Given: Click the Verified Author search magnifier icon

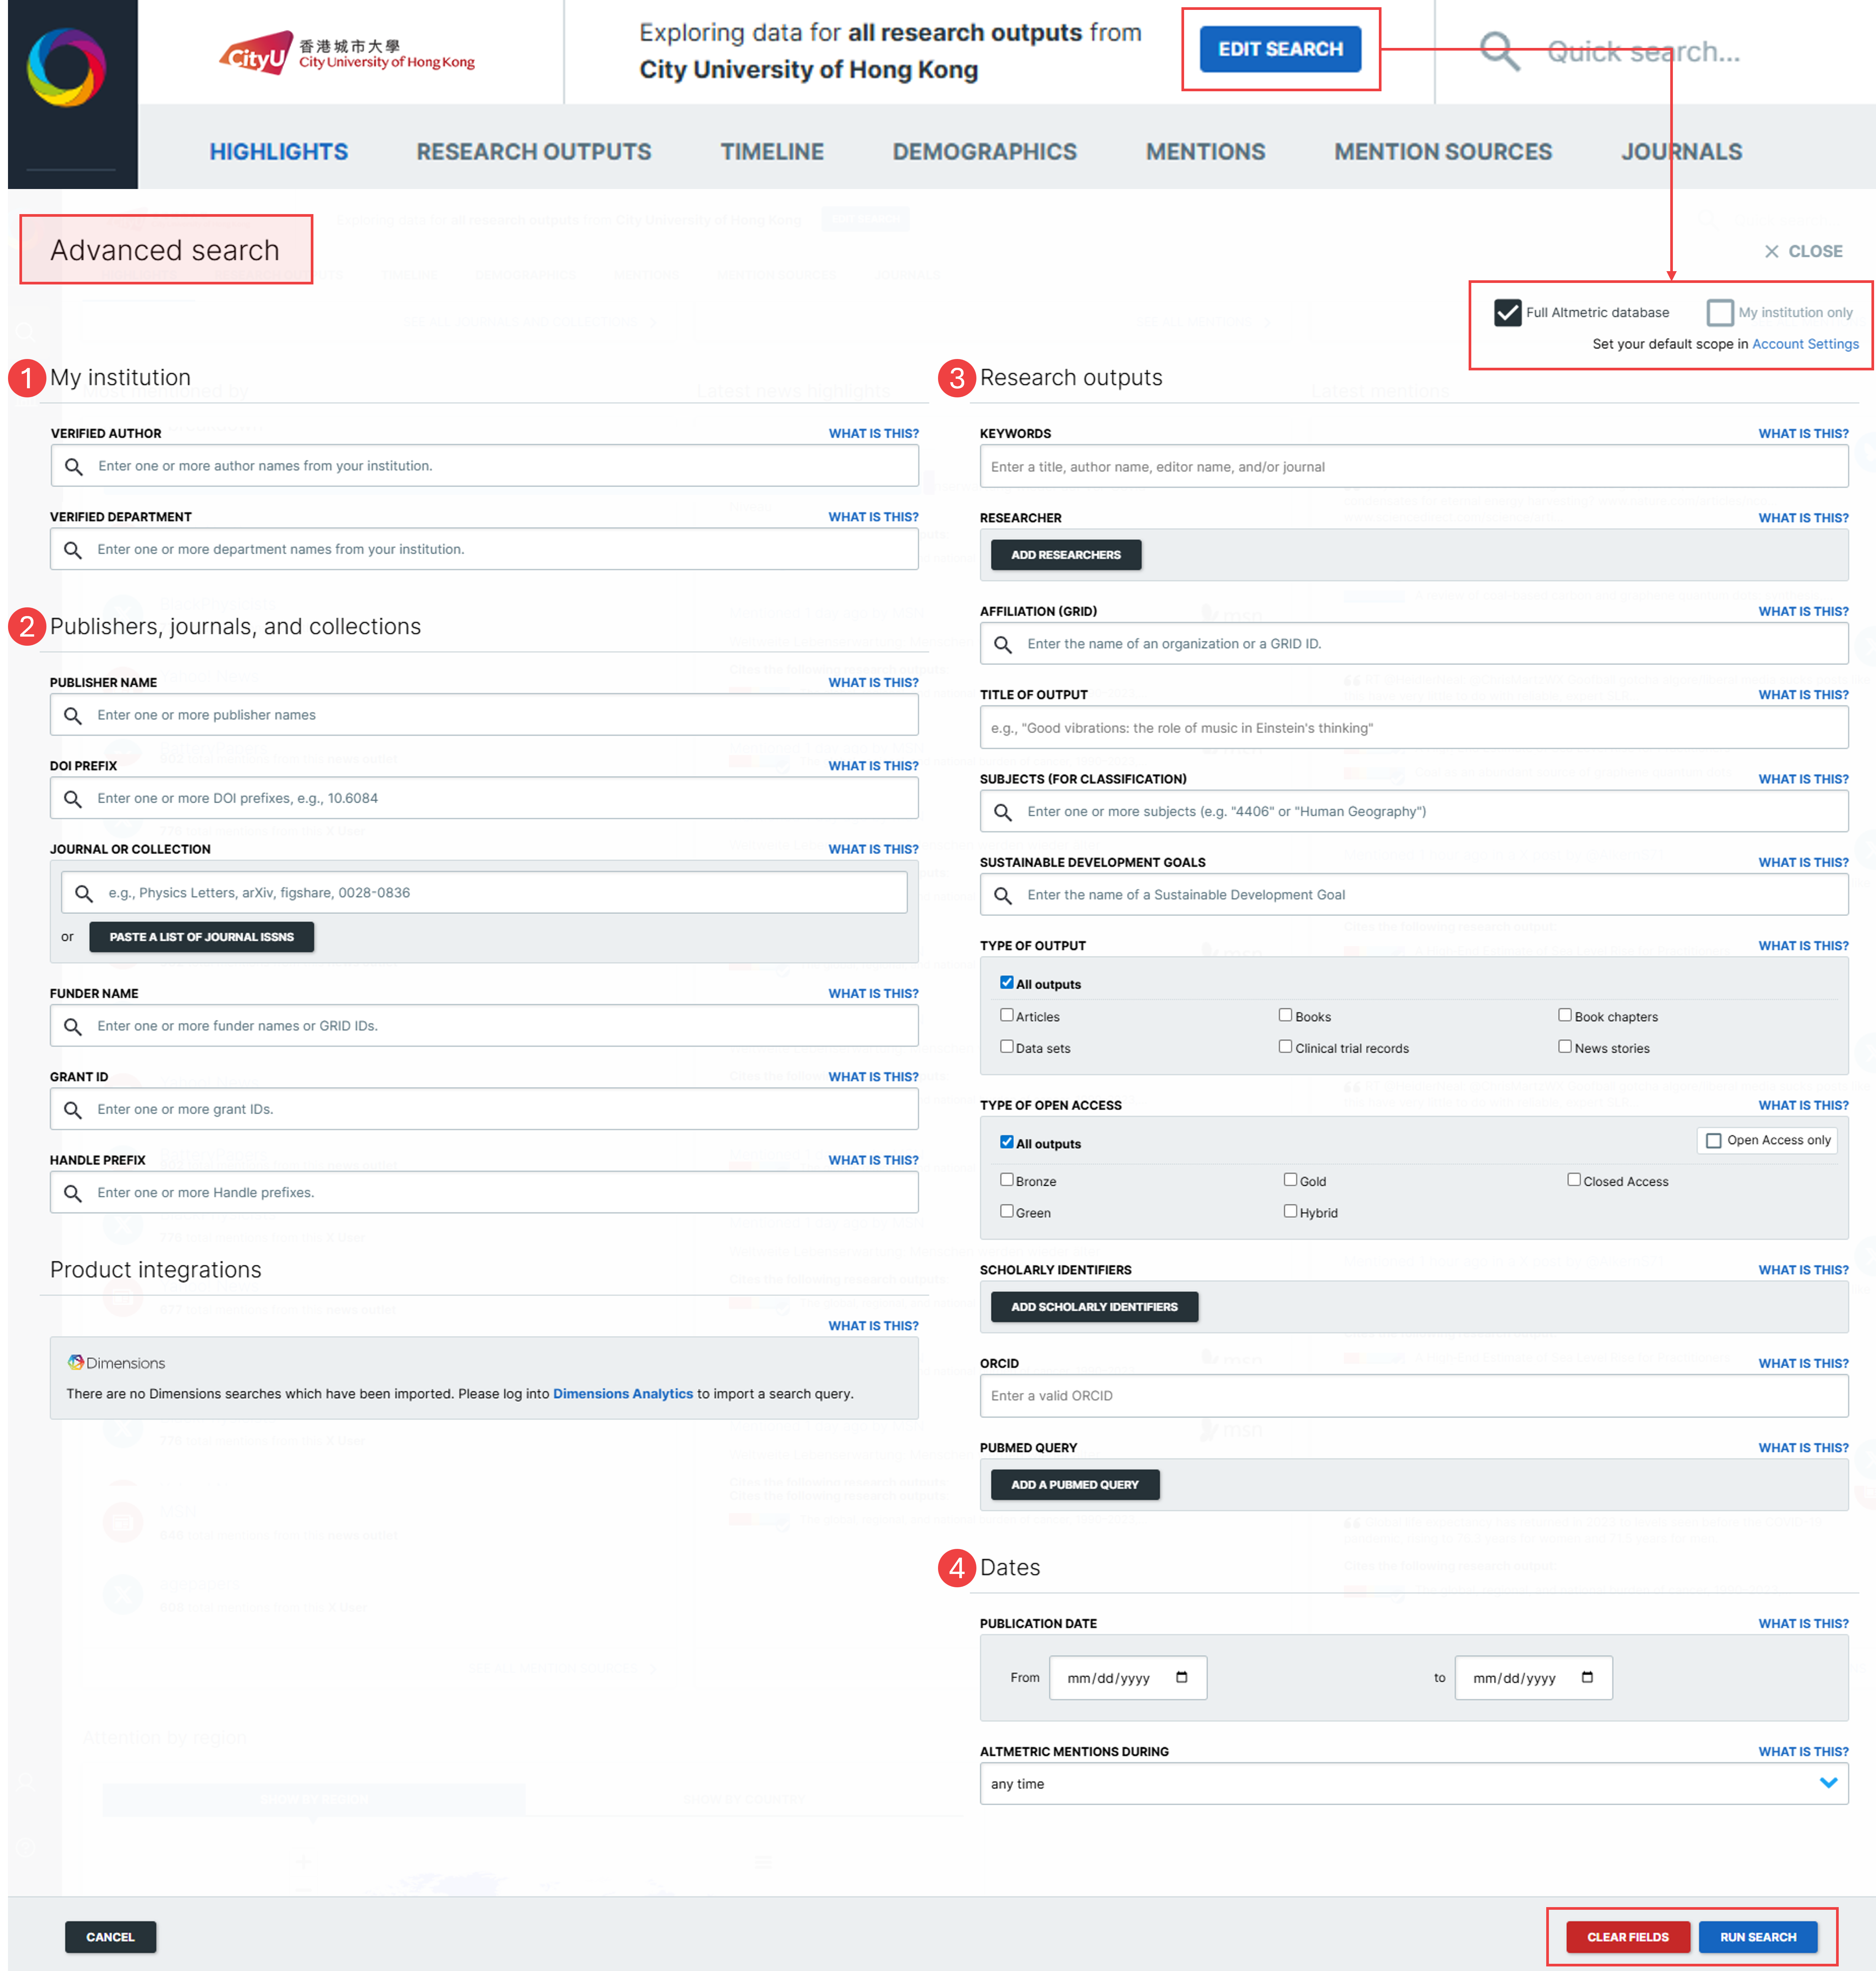Looking at the screenshot, I should [x=74, y=466].
